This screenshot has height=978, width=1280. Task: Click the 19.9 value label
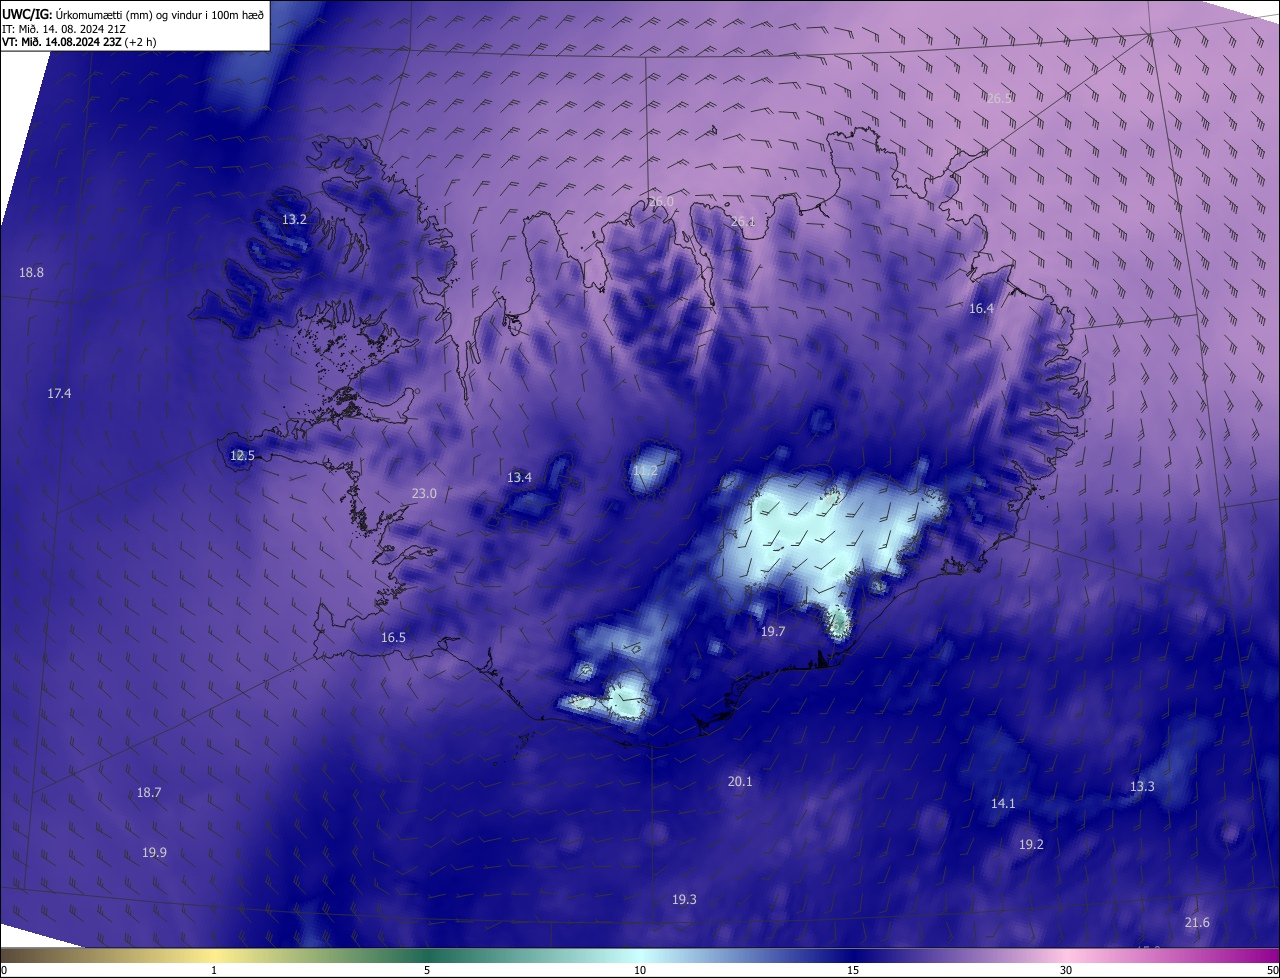tap(154, 852)
